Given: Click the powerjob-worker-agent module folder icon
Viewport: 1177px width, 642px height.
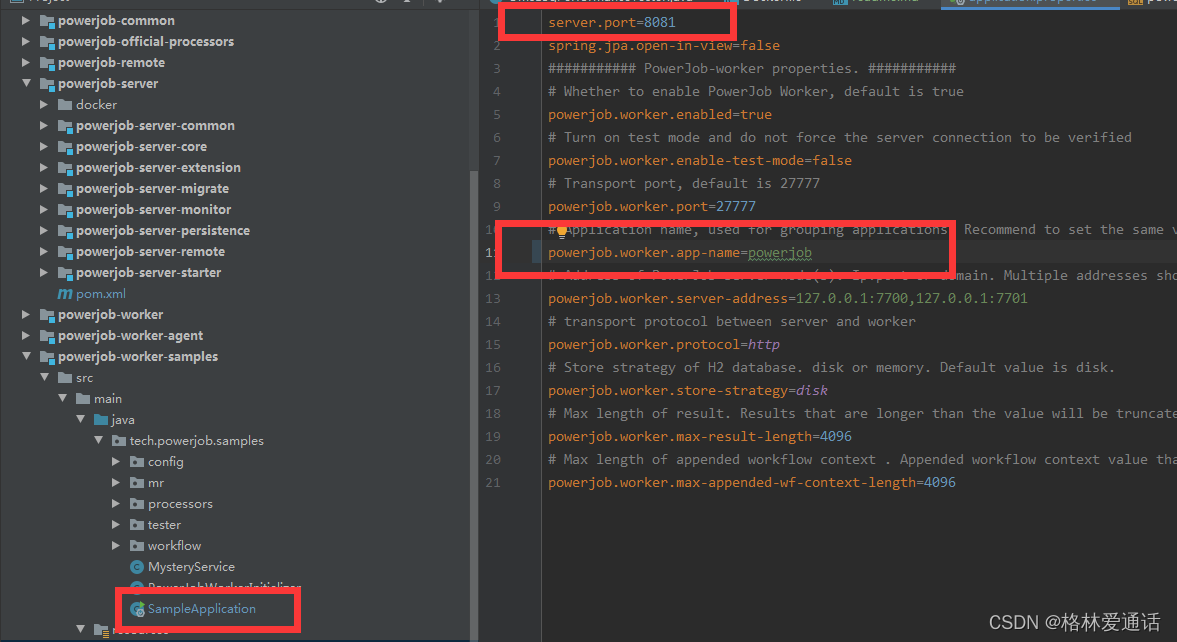Looking at the screenshot, I should click(x=47, y=336).
